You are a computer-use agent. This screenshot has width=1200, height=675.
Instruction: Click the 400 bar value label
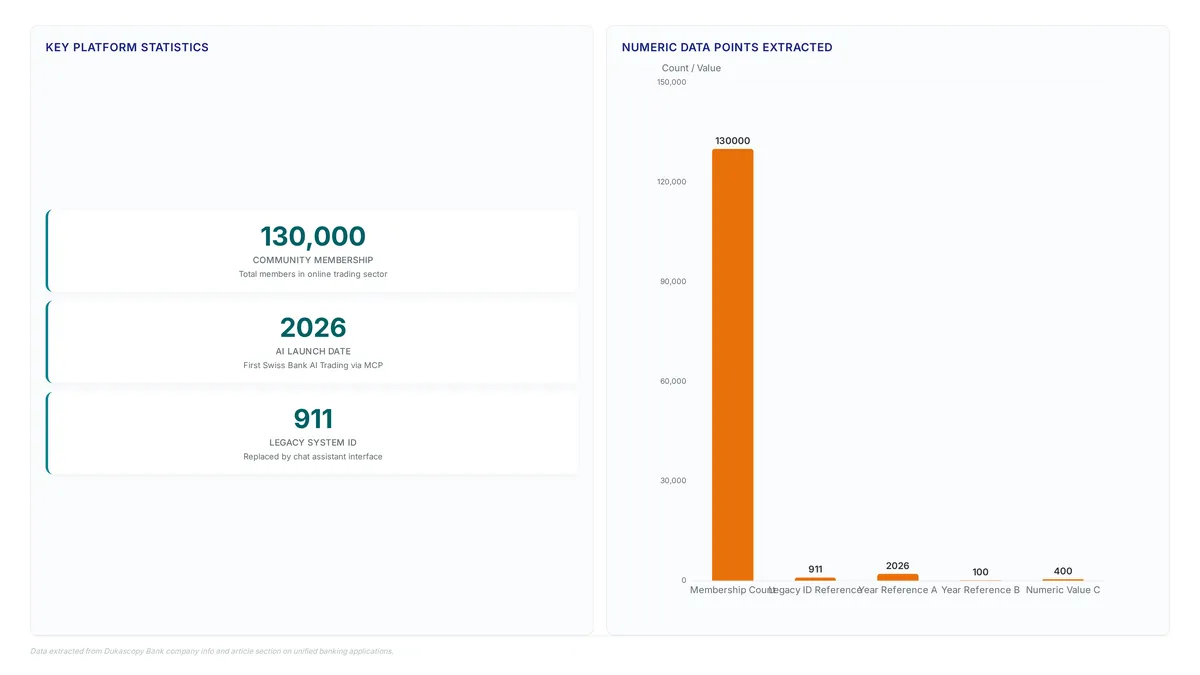(x=1063, y=571)
